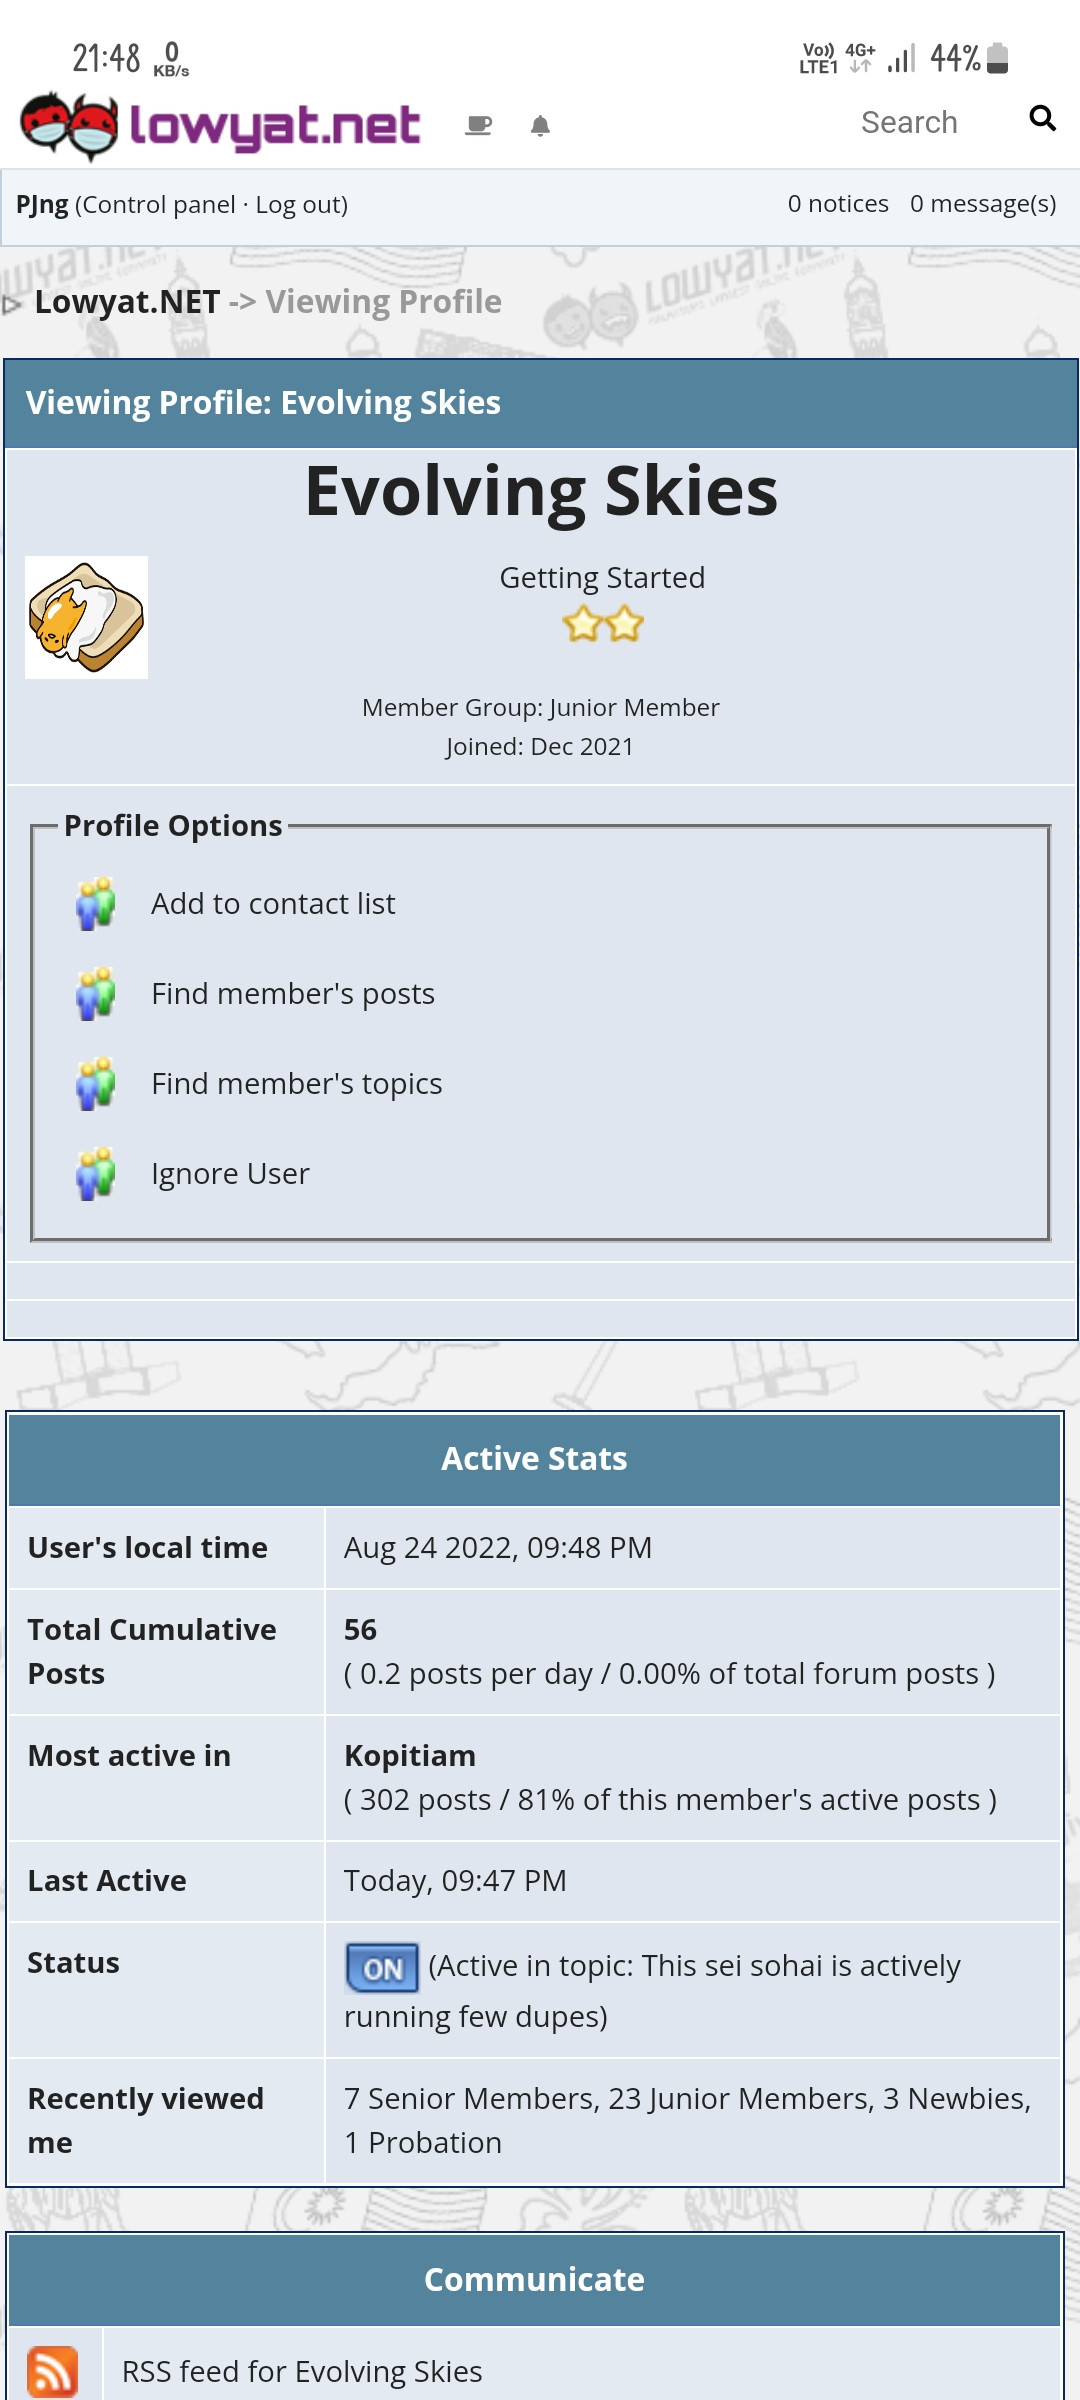1080x2400 pixels.
Task: Open the coffee cup icon in header
Action: tap(479, 125)
